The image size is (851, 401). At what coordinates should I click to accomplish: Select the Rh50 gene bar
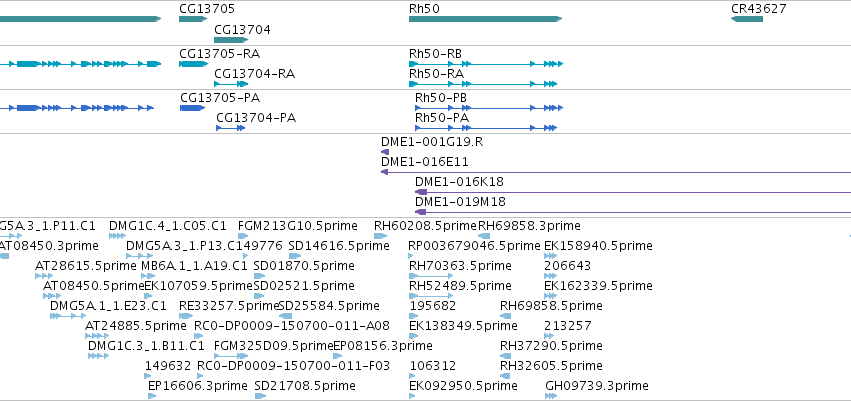pyautogui.click(x=485, y=19)
